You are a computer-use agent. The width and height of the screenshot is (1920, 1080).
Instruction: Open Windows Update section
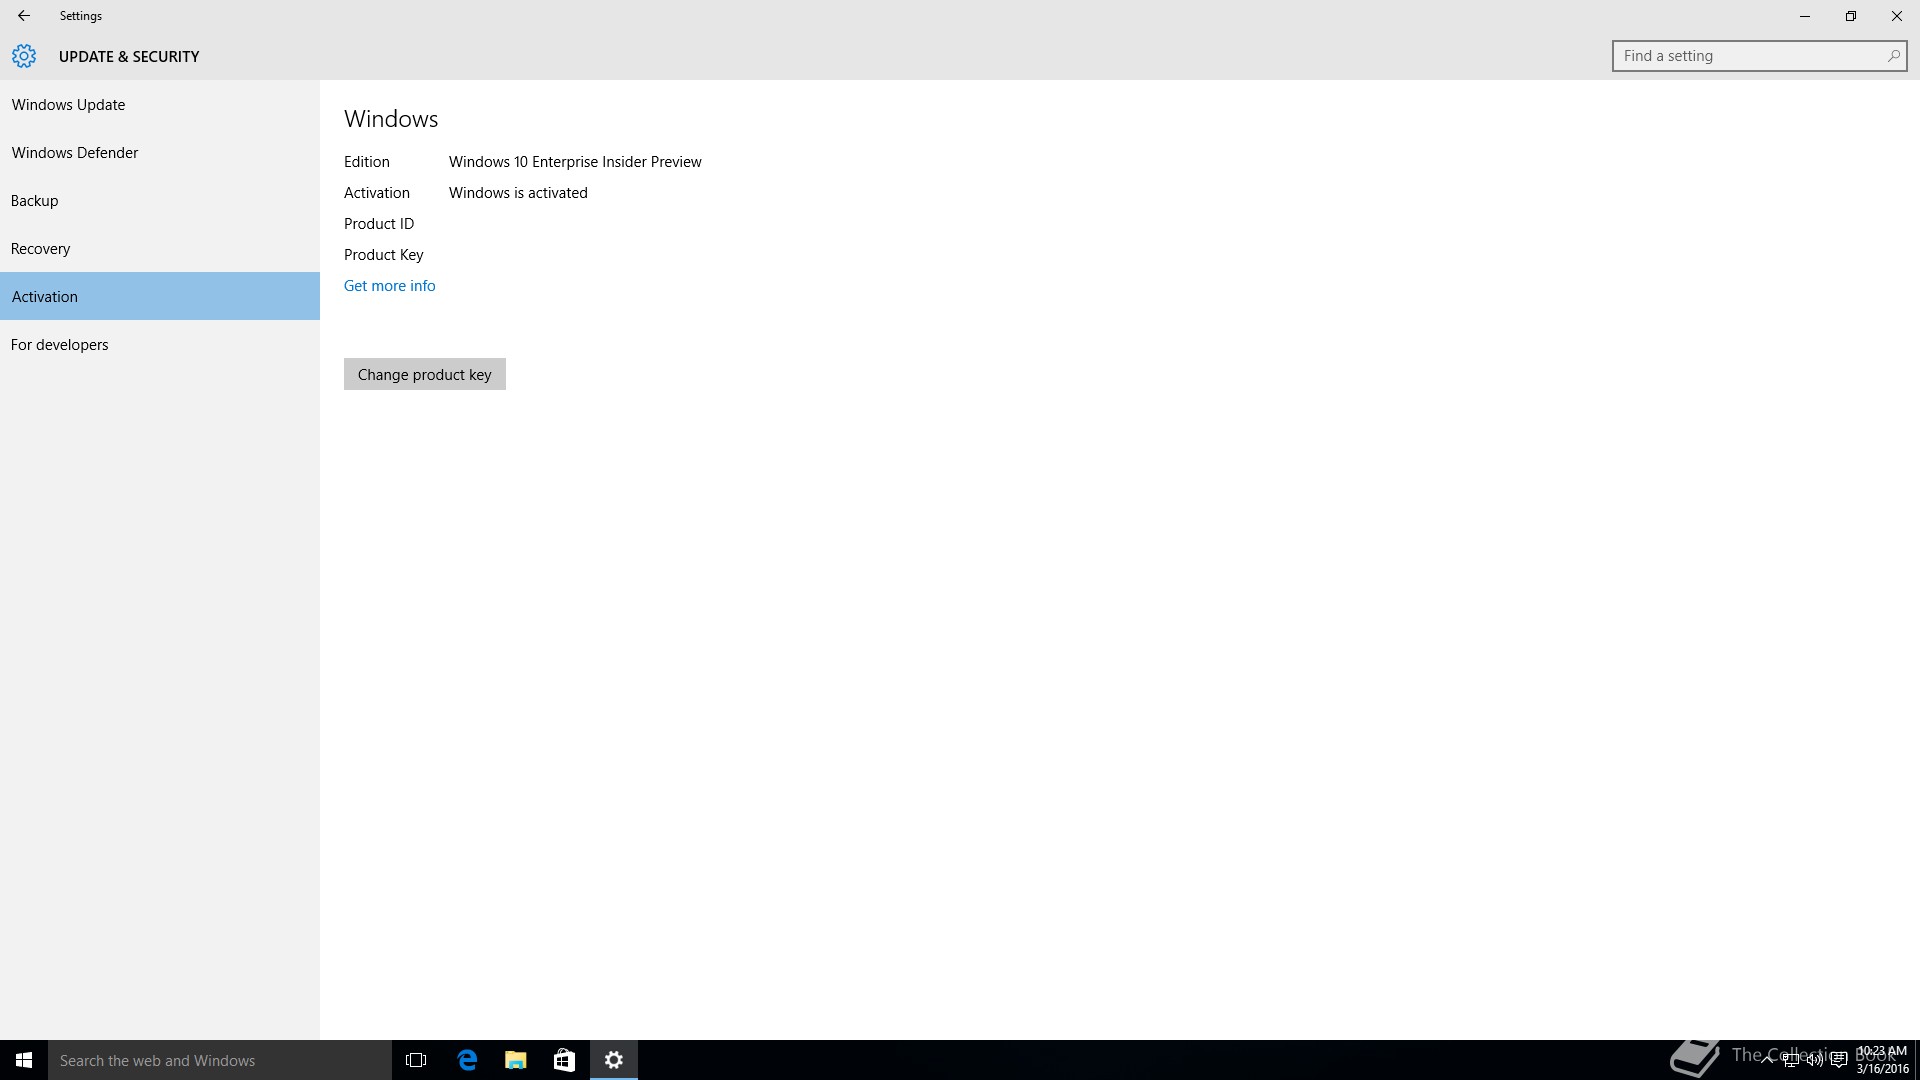pos(160,104)
